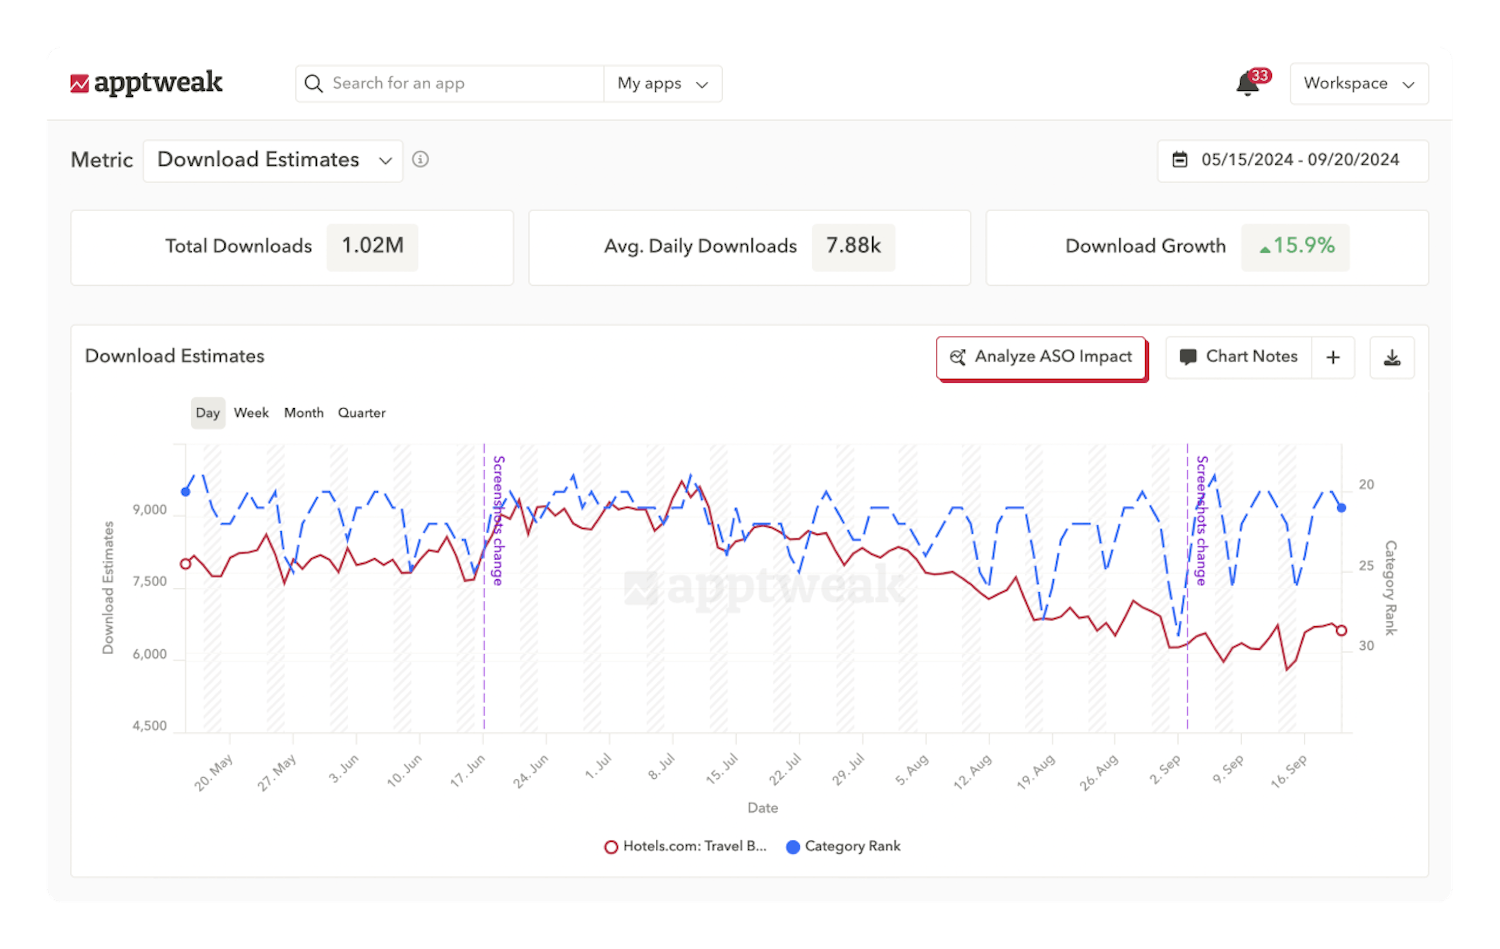Select the Month view tab
The height and width of the screenshot is (949, 1500).
pyautogui.click(x=303, y=412)
